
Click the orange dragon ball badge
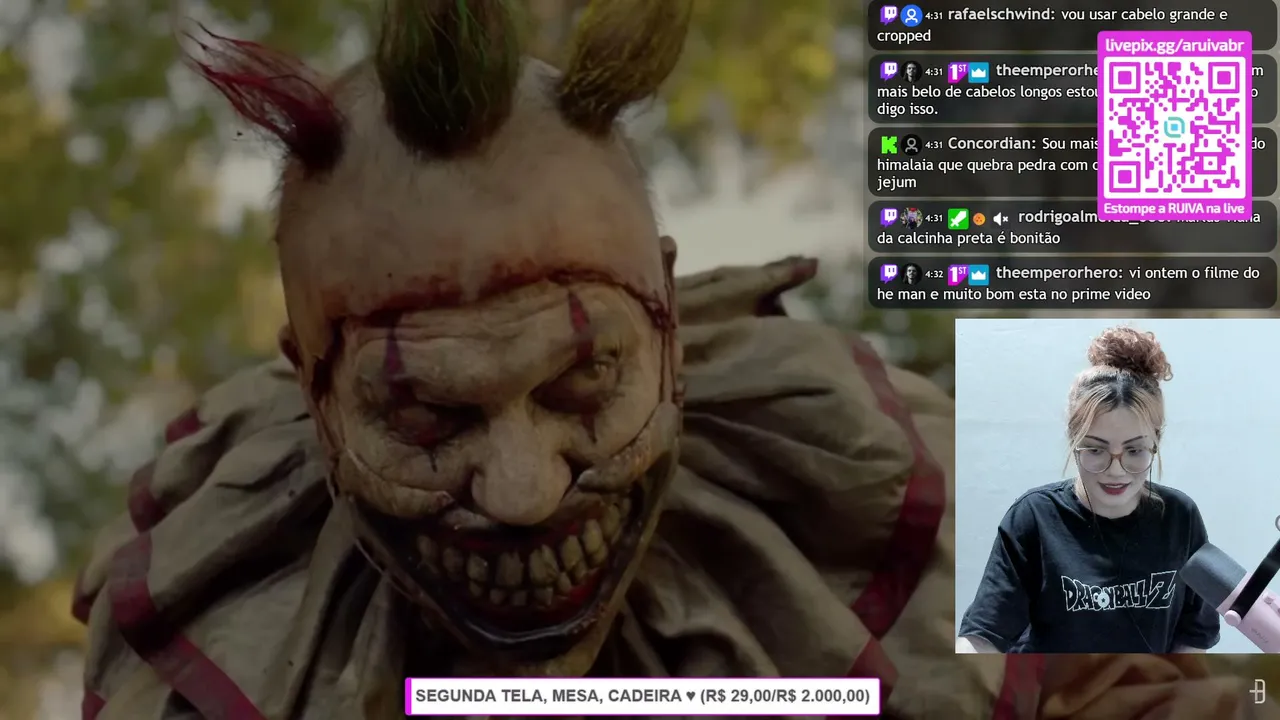tap(979, 218)
